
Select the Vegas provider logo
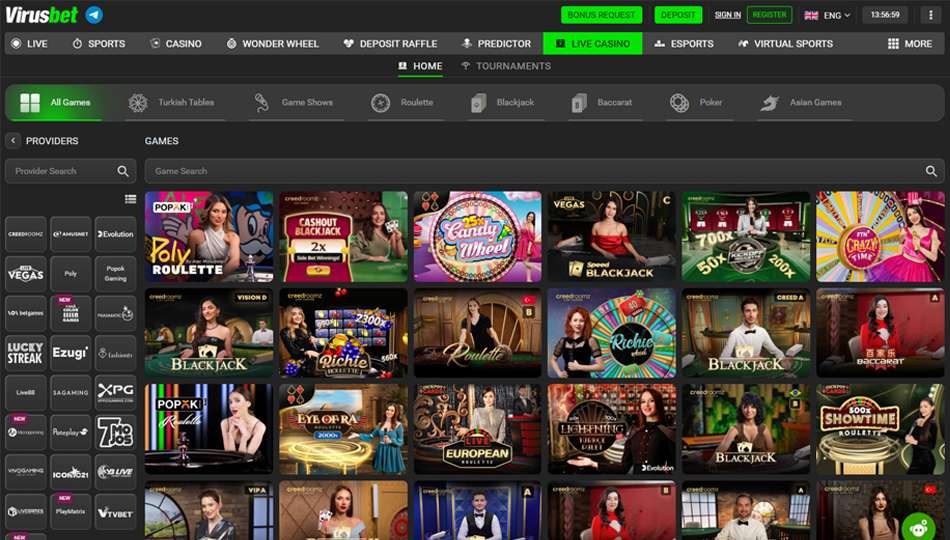point(25,273)
